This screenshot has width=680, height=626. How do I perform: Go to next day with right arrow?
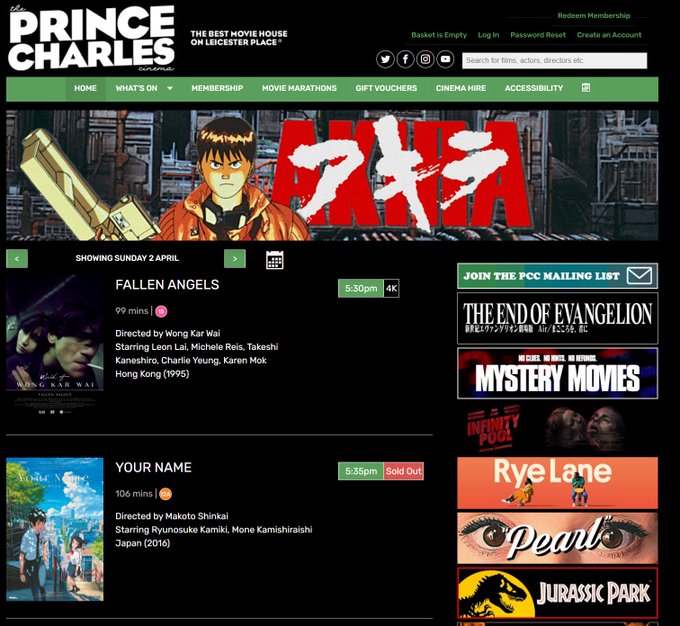point(235,259)
